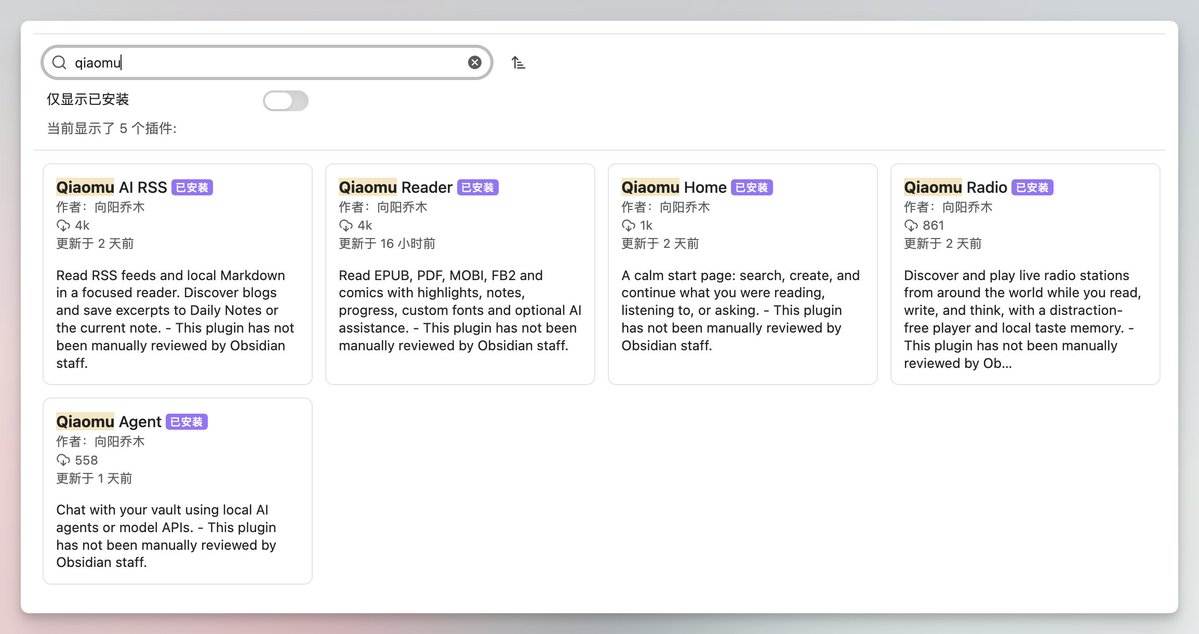Open the Qiaomu Radio plugin title

pos(955,187)
